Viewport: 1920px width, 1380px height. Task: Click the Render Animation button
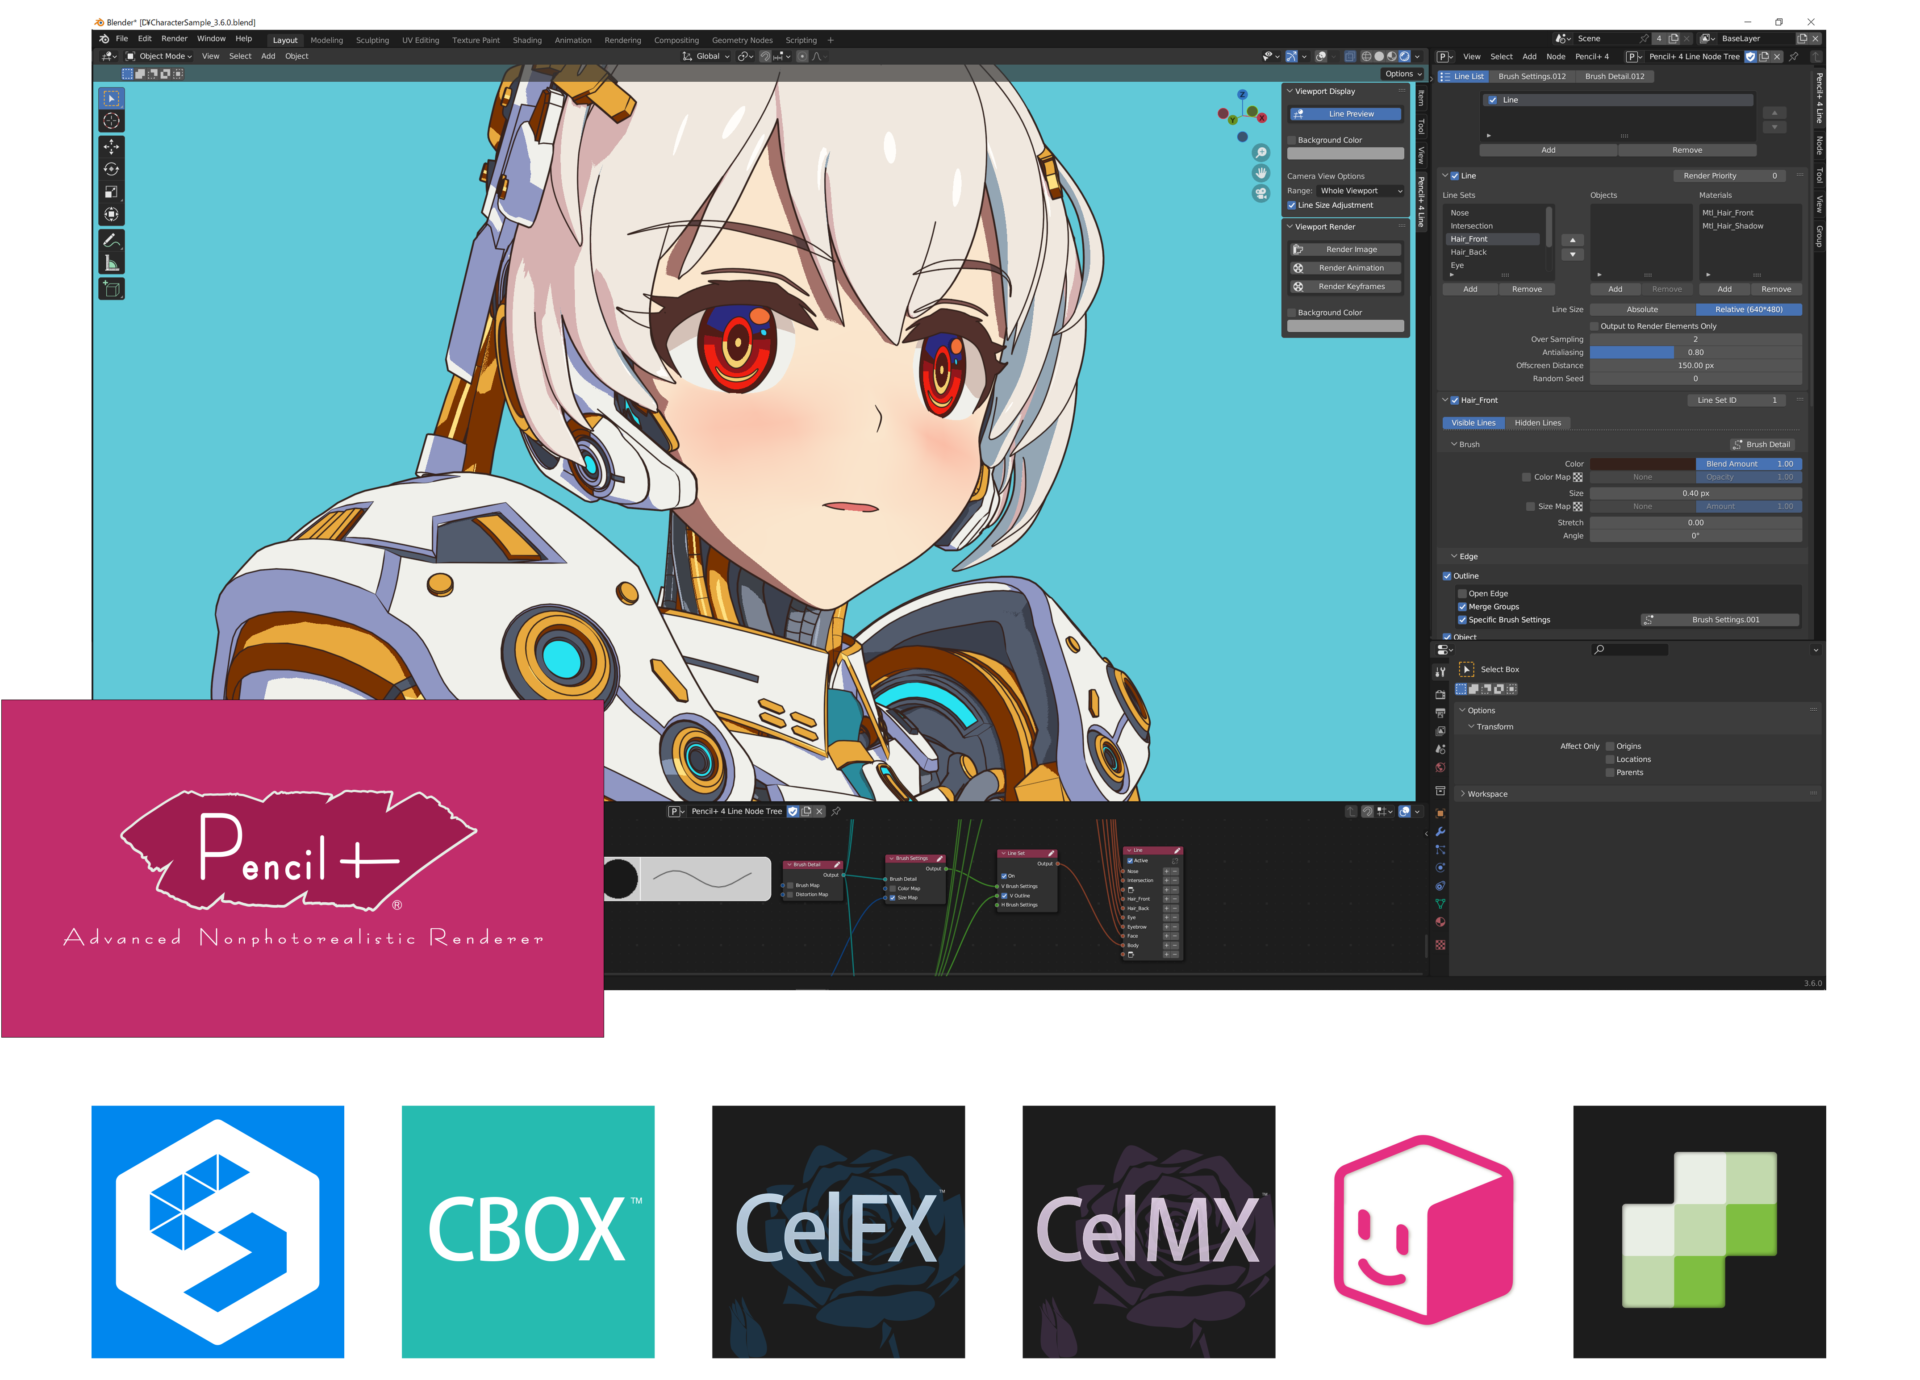pyautogui.click(x=1346, y=268)
